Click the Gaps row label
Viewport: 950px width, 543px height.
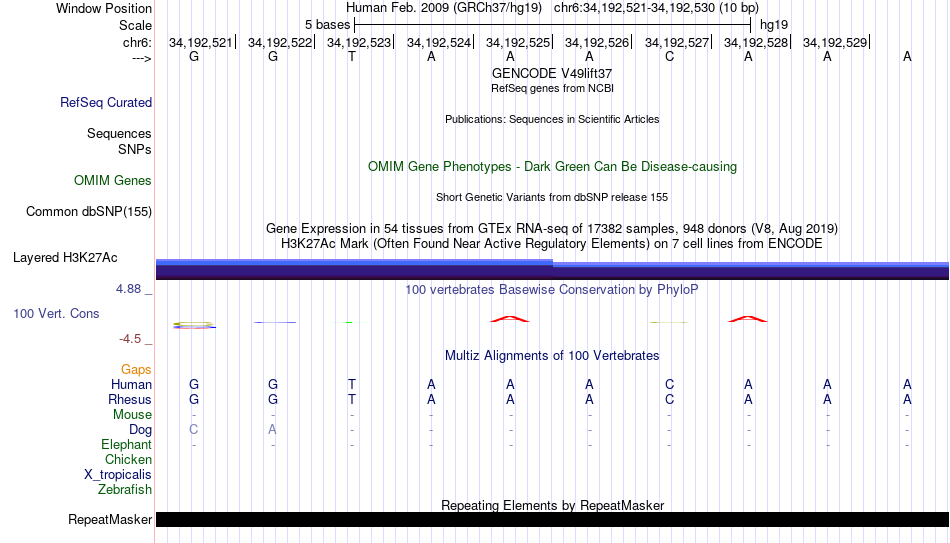pos(136,370)
